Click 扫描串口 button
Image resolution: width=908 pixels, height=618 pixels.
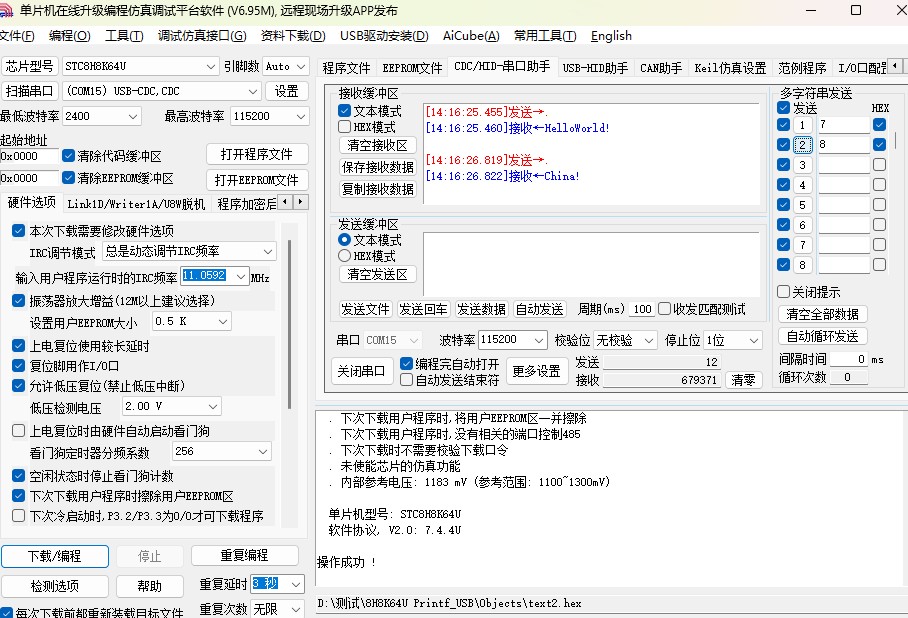(x=29, y=91)
